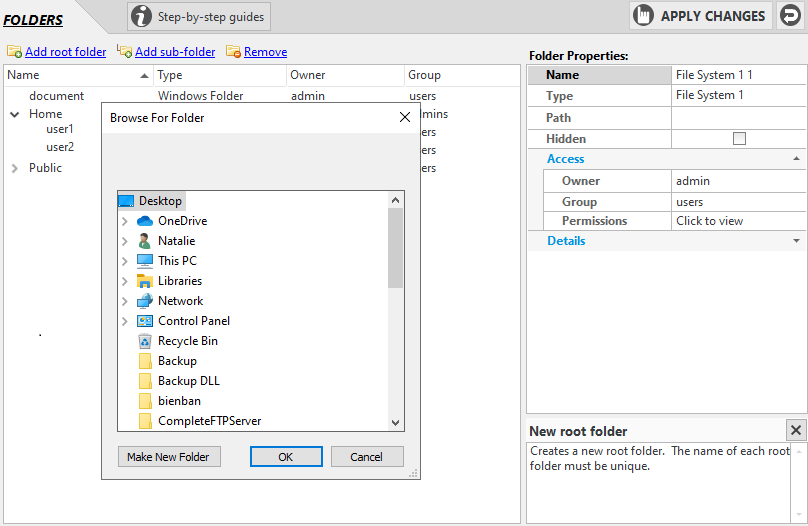
Task: Expand the Details properties section
Action: [796, 241]
